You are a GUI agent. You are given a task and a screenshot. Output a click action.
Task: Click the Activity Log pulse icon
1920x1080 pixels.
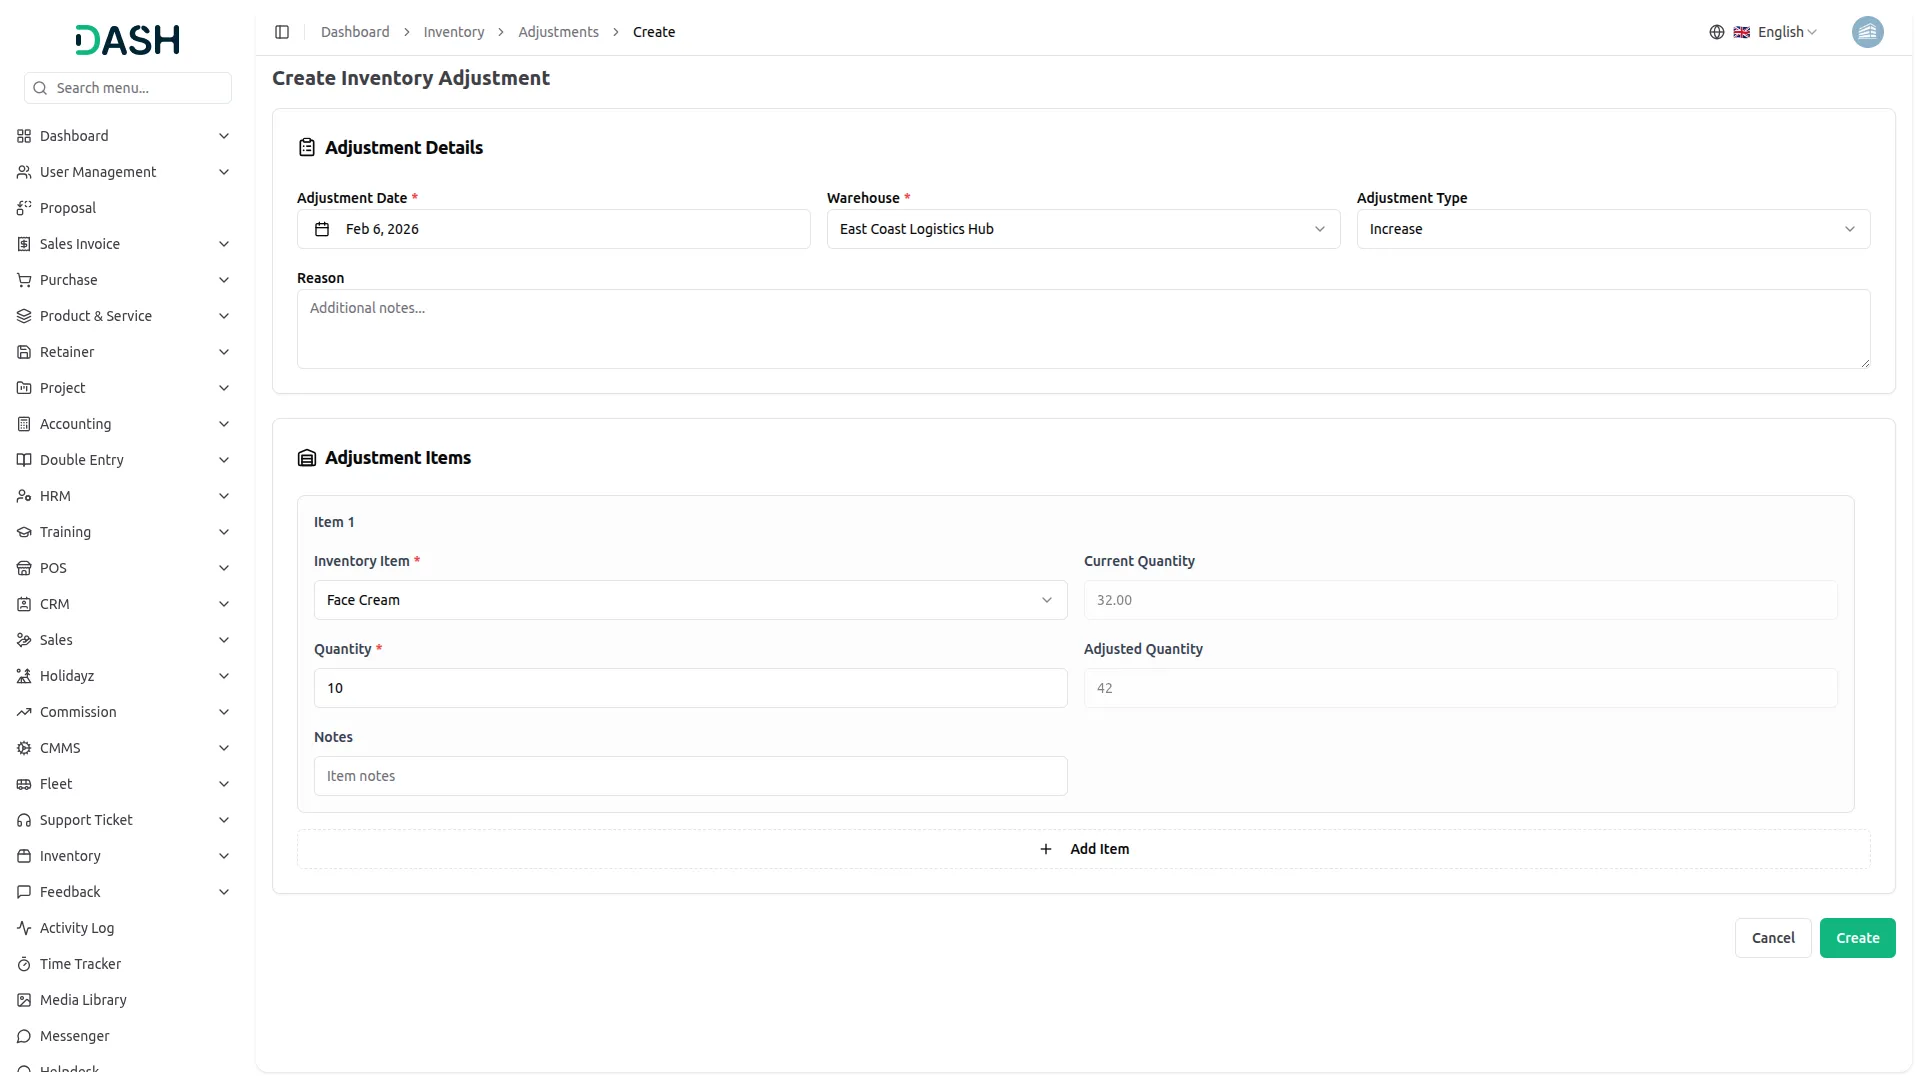[x=24, y=928]
